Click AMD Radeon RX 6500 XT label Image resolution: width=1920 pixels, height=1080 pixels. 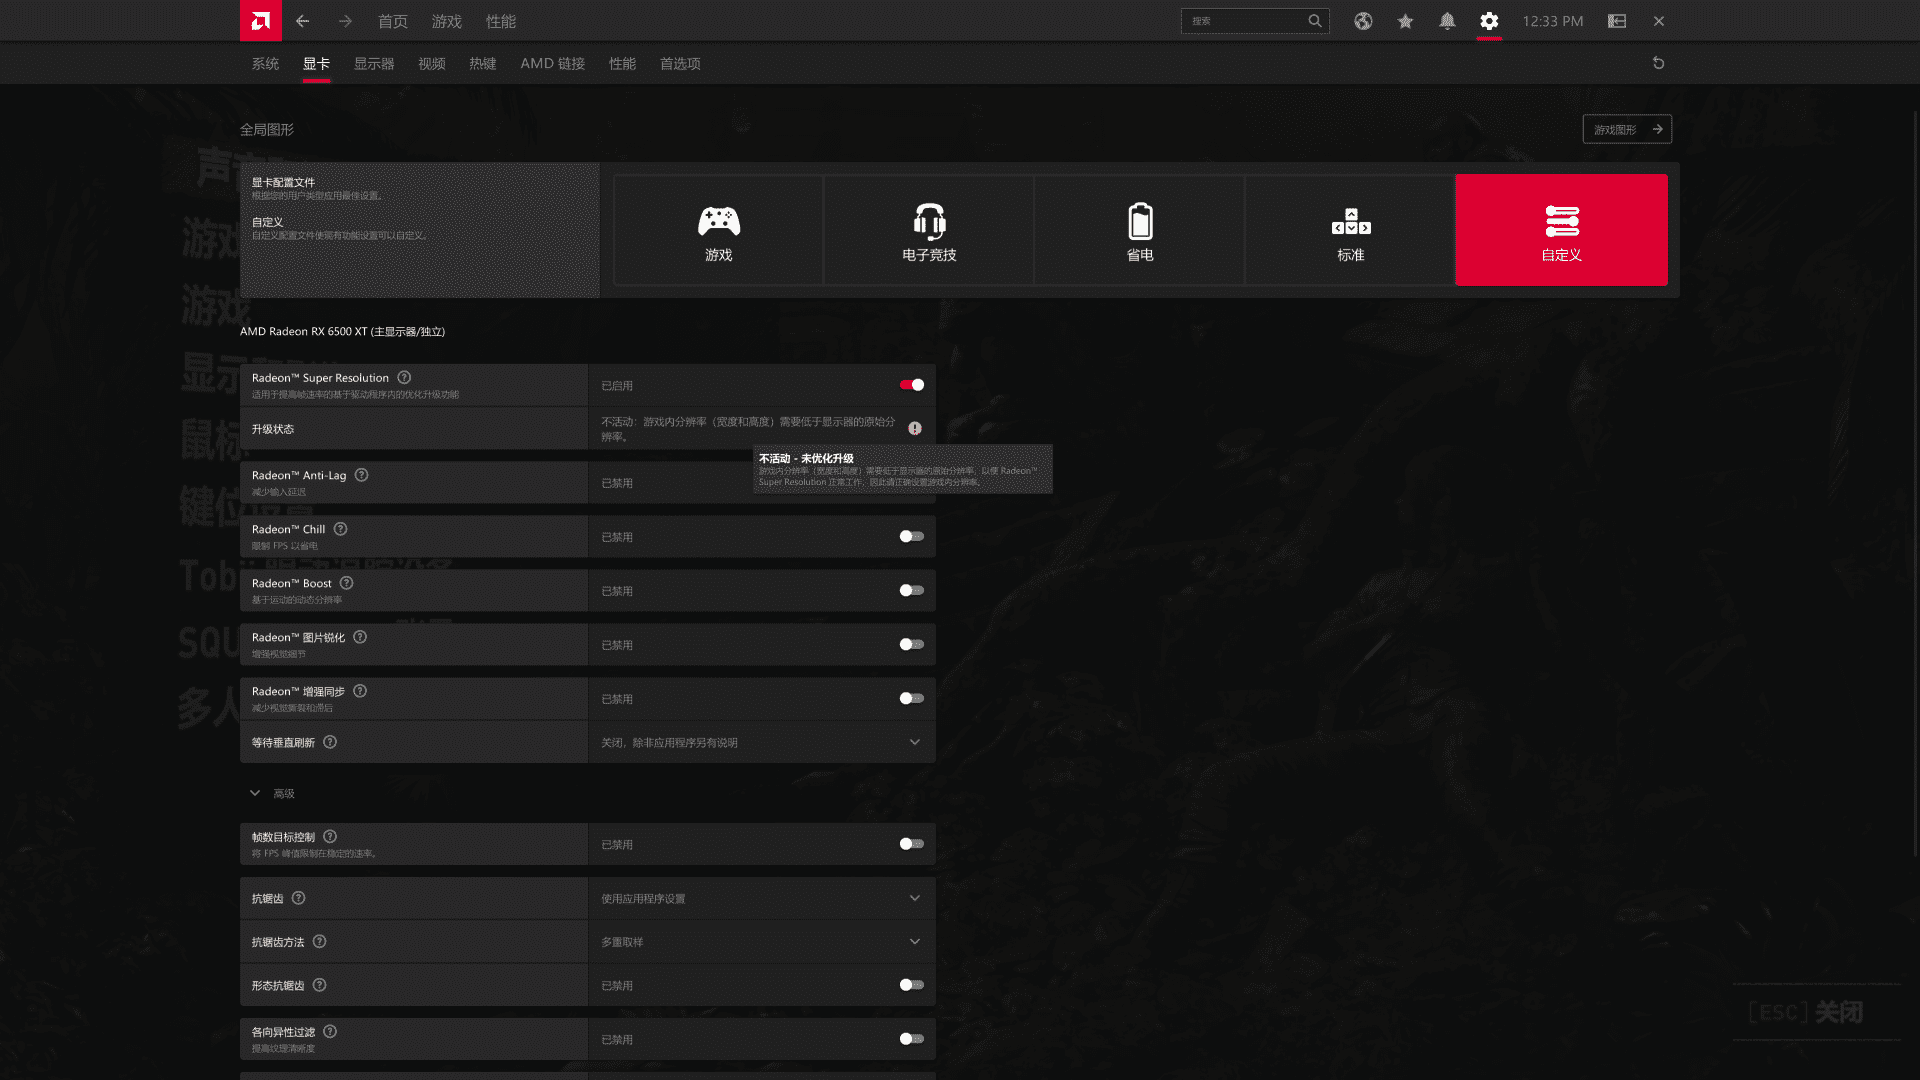click(x=342, y=331)
